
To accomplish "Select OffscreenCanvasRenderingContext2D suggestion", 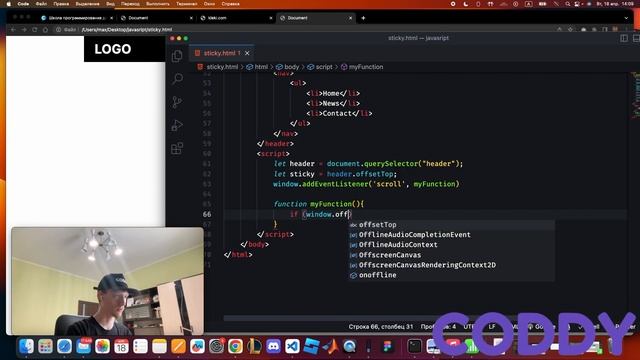I will pos(451,265).
